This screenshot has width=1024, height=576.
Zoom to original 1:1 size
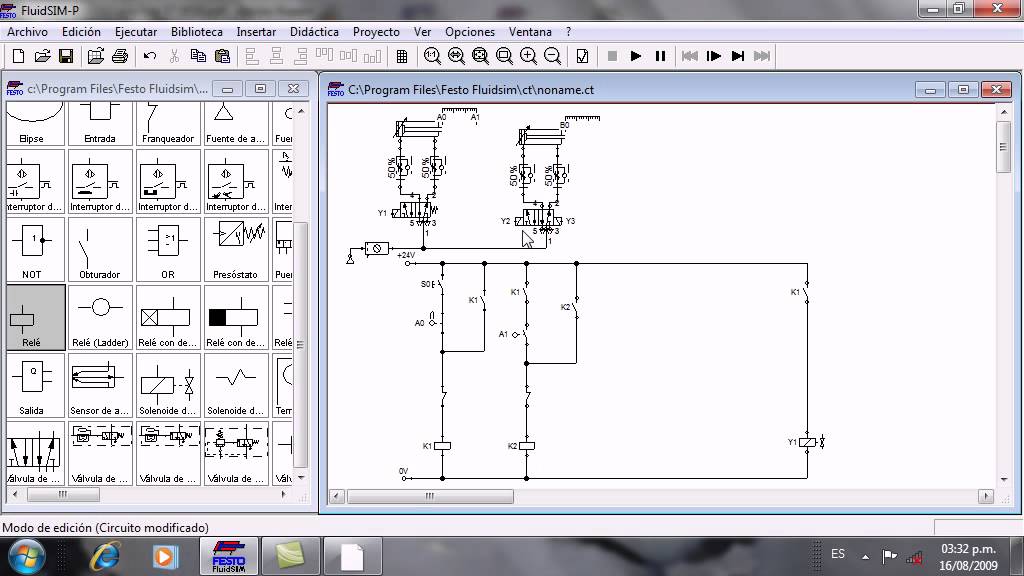coord(432,56)
